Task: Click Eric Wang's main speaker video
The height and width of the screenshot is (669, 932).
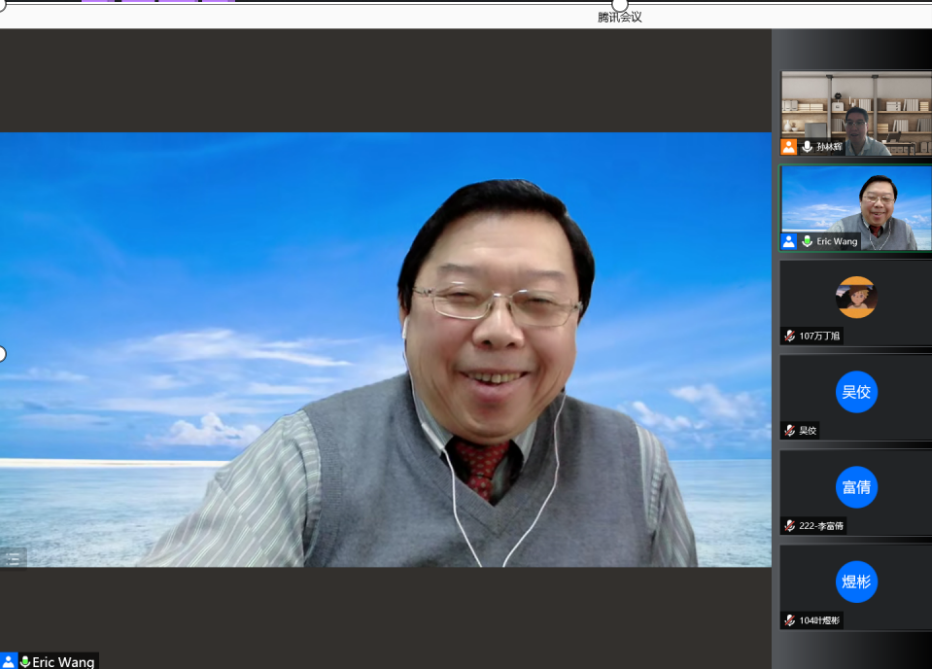Action: [x=385, y=350]
